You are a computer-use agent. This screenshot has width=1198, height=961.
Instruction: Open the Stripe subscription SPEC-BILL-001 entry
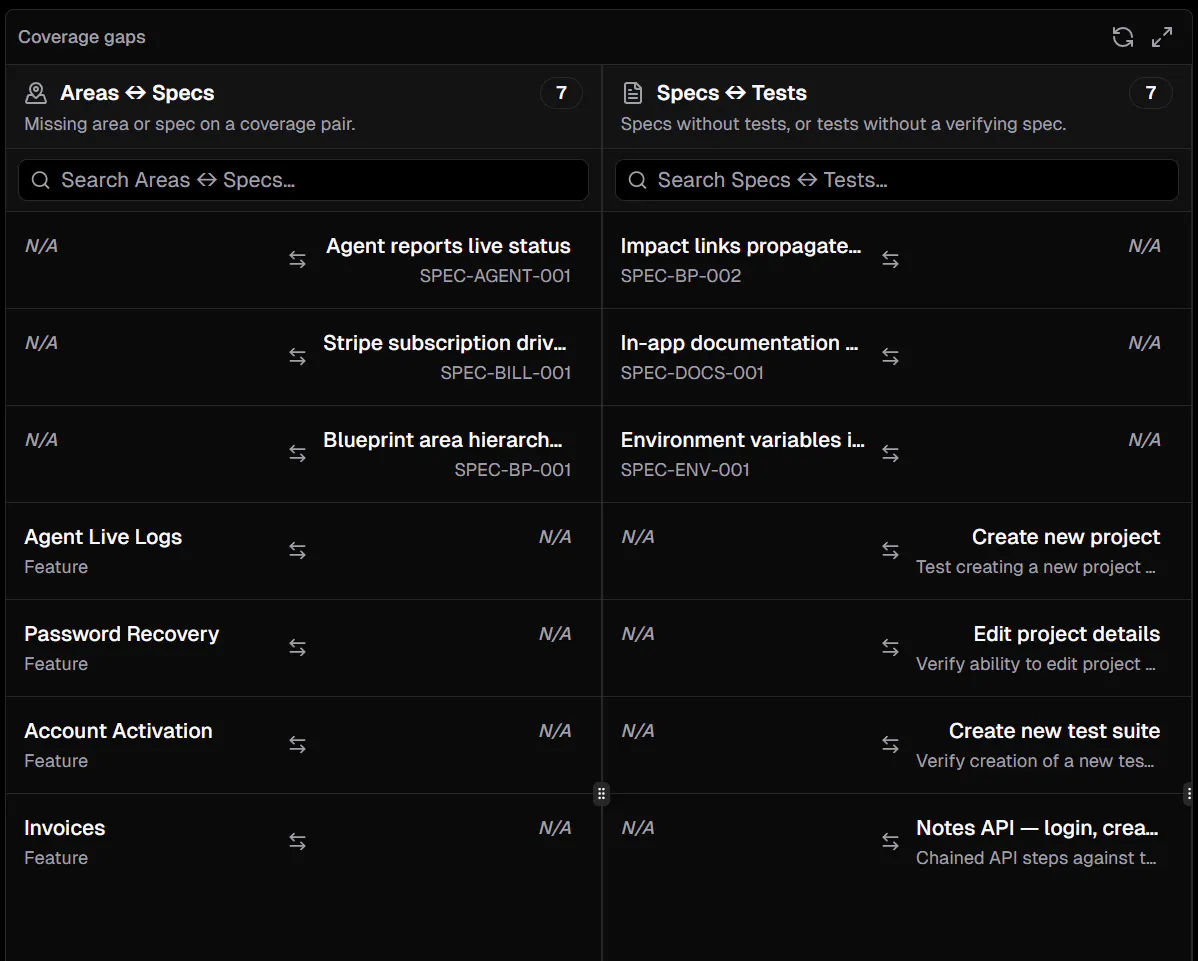(303, 357)
